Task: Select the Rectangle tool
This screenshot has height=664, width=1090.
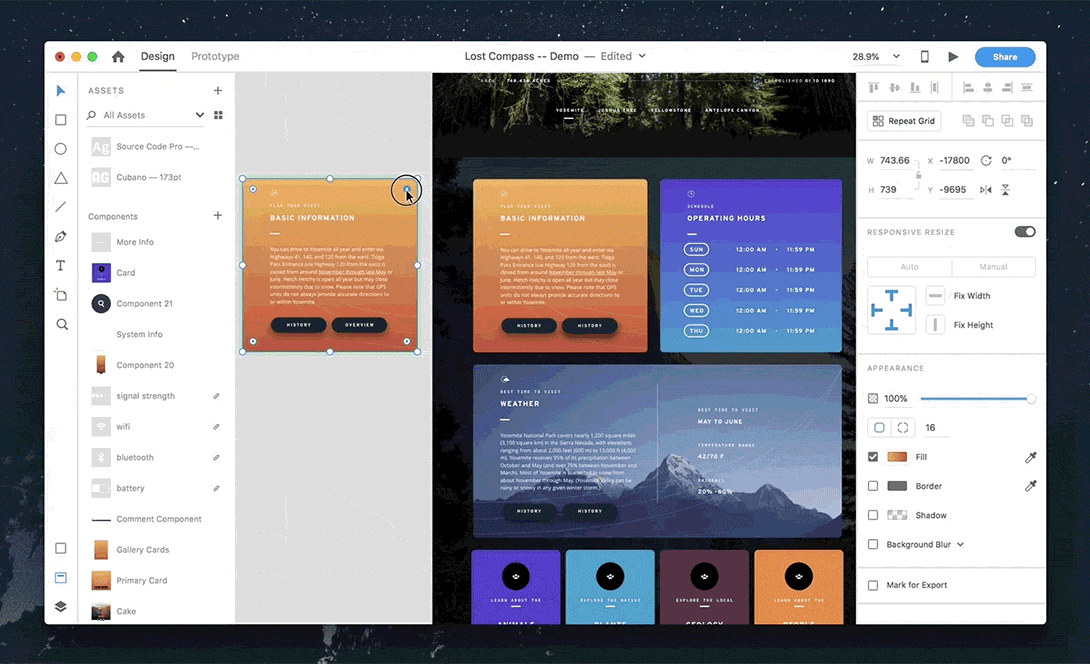Action: 60,120
